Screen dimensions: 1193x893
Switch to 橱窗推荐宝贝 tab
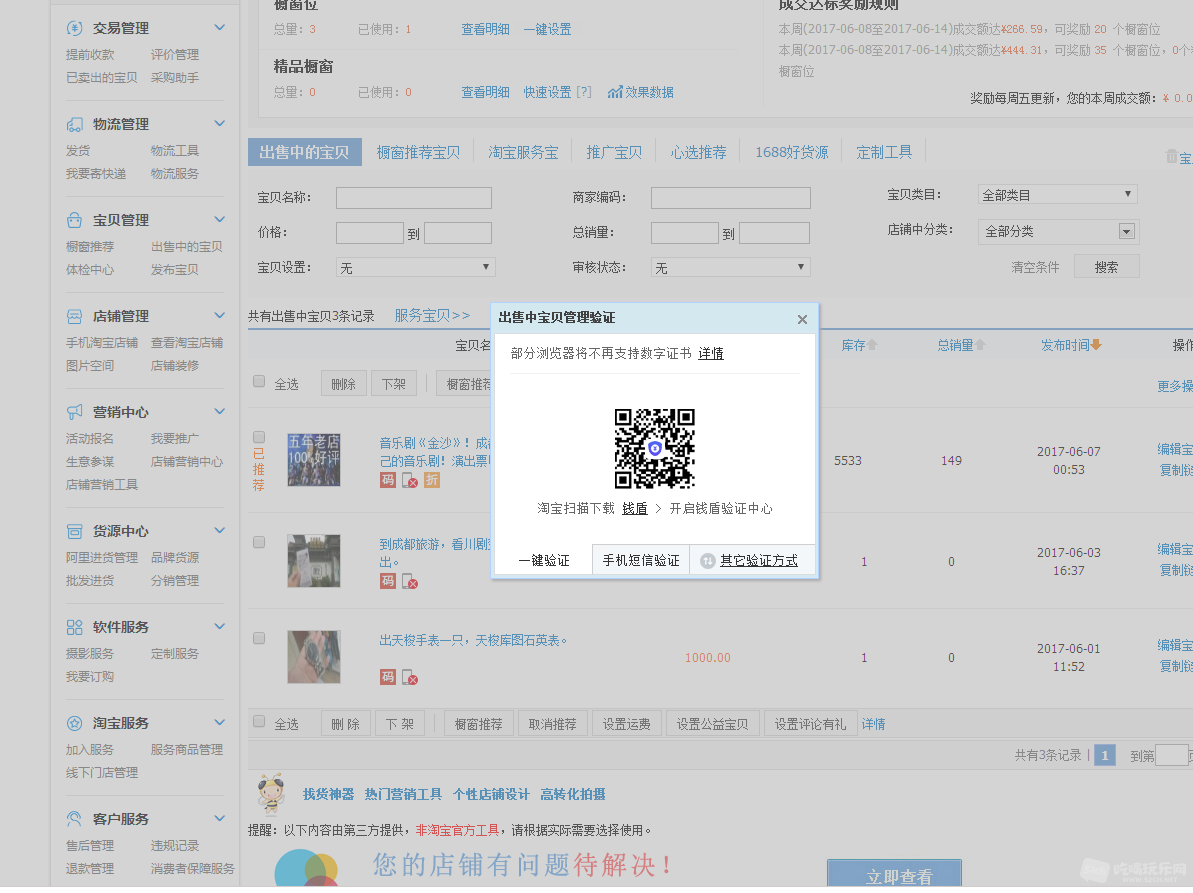click(418, 153)
